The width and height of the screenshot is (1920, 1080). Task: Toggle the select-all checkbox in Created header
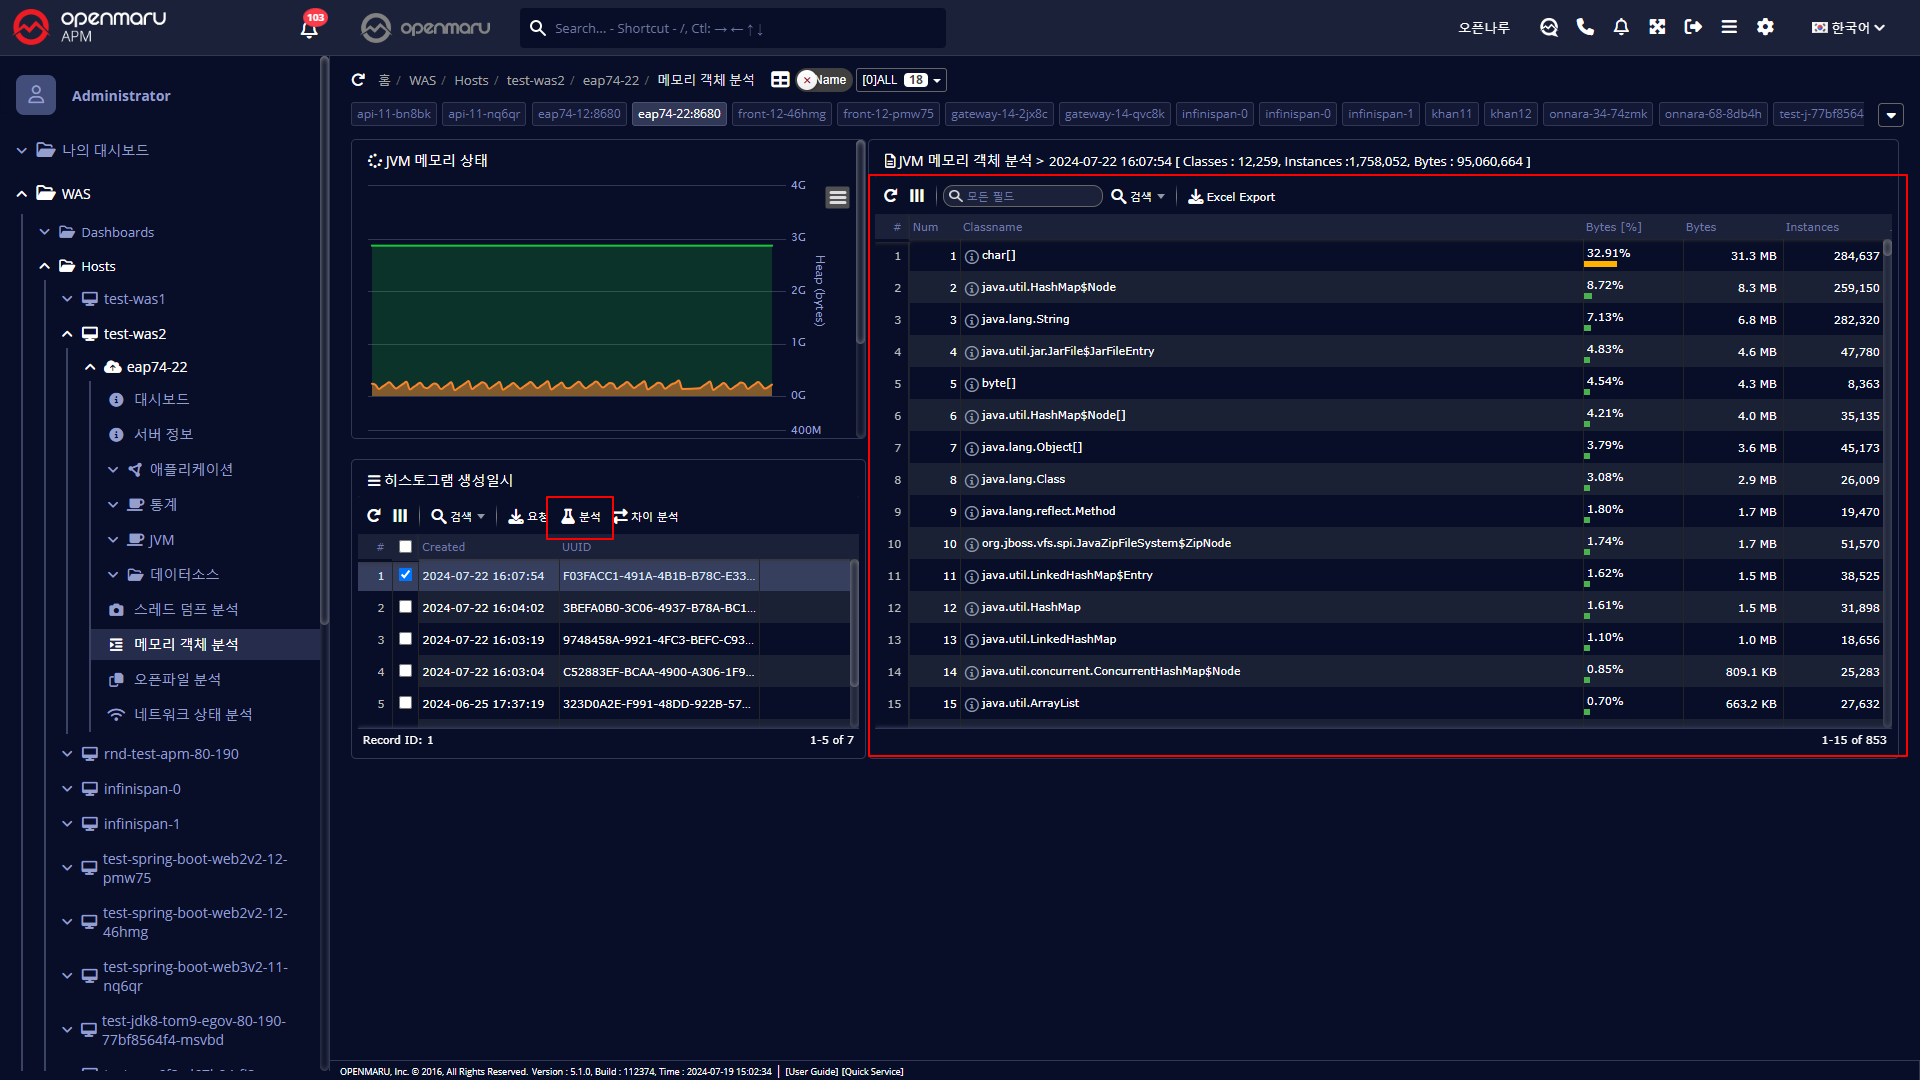(405, 547)
